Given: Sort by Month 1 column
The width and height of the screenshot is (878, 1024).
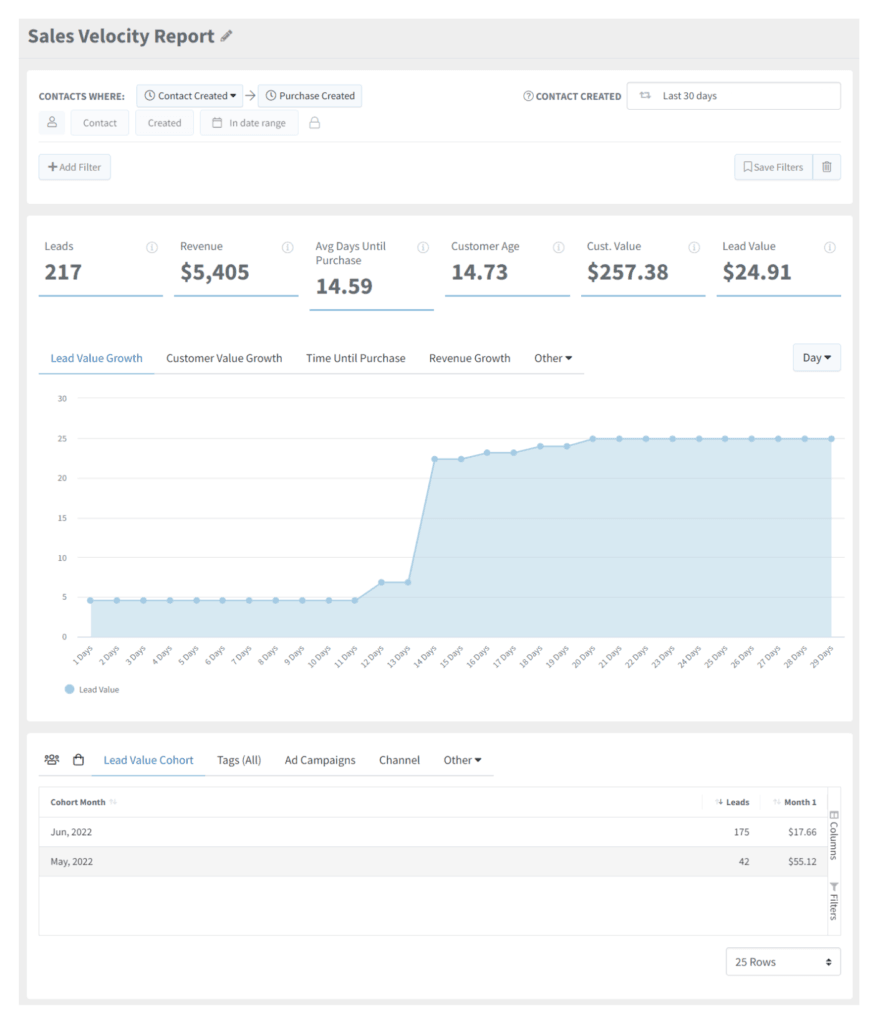Looking at the screenshot, I should 794,802.
